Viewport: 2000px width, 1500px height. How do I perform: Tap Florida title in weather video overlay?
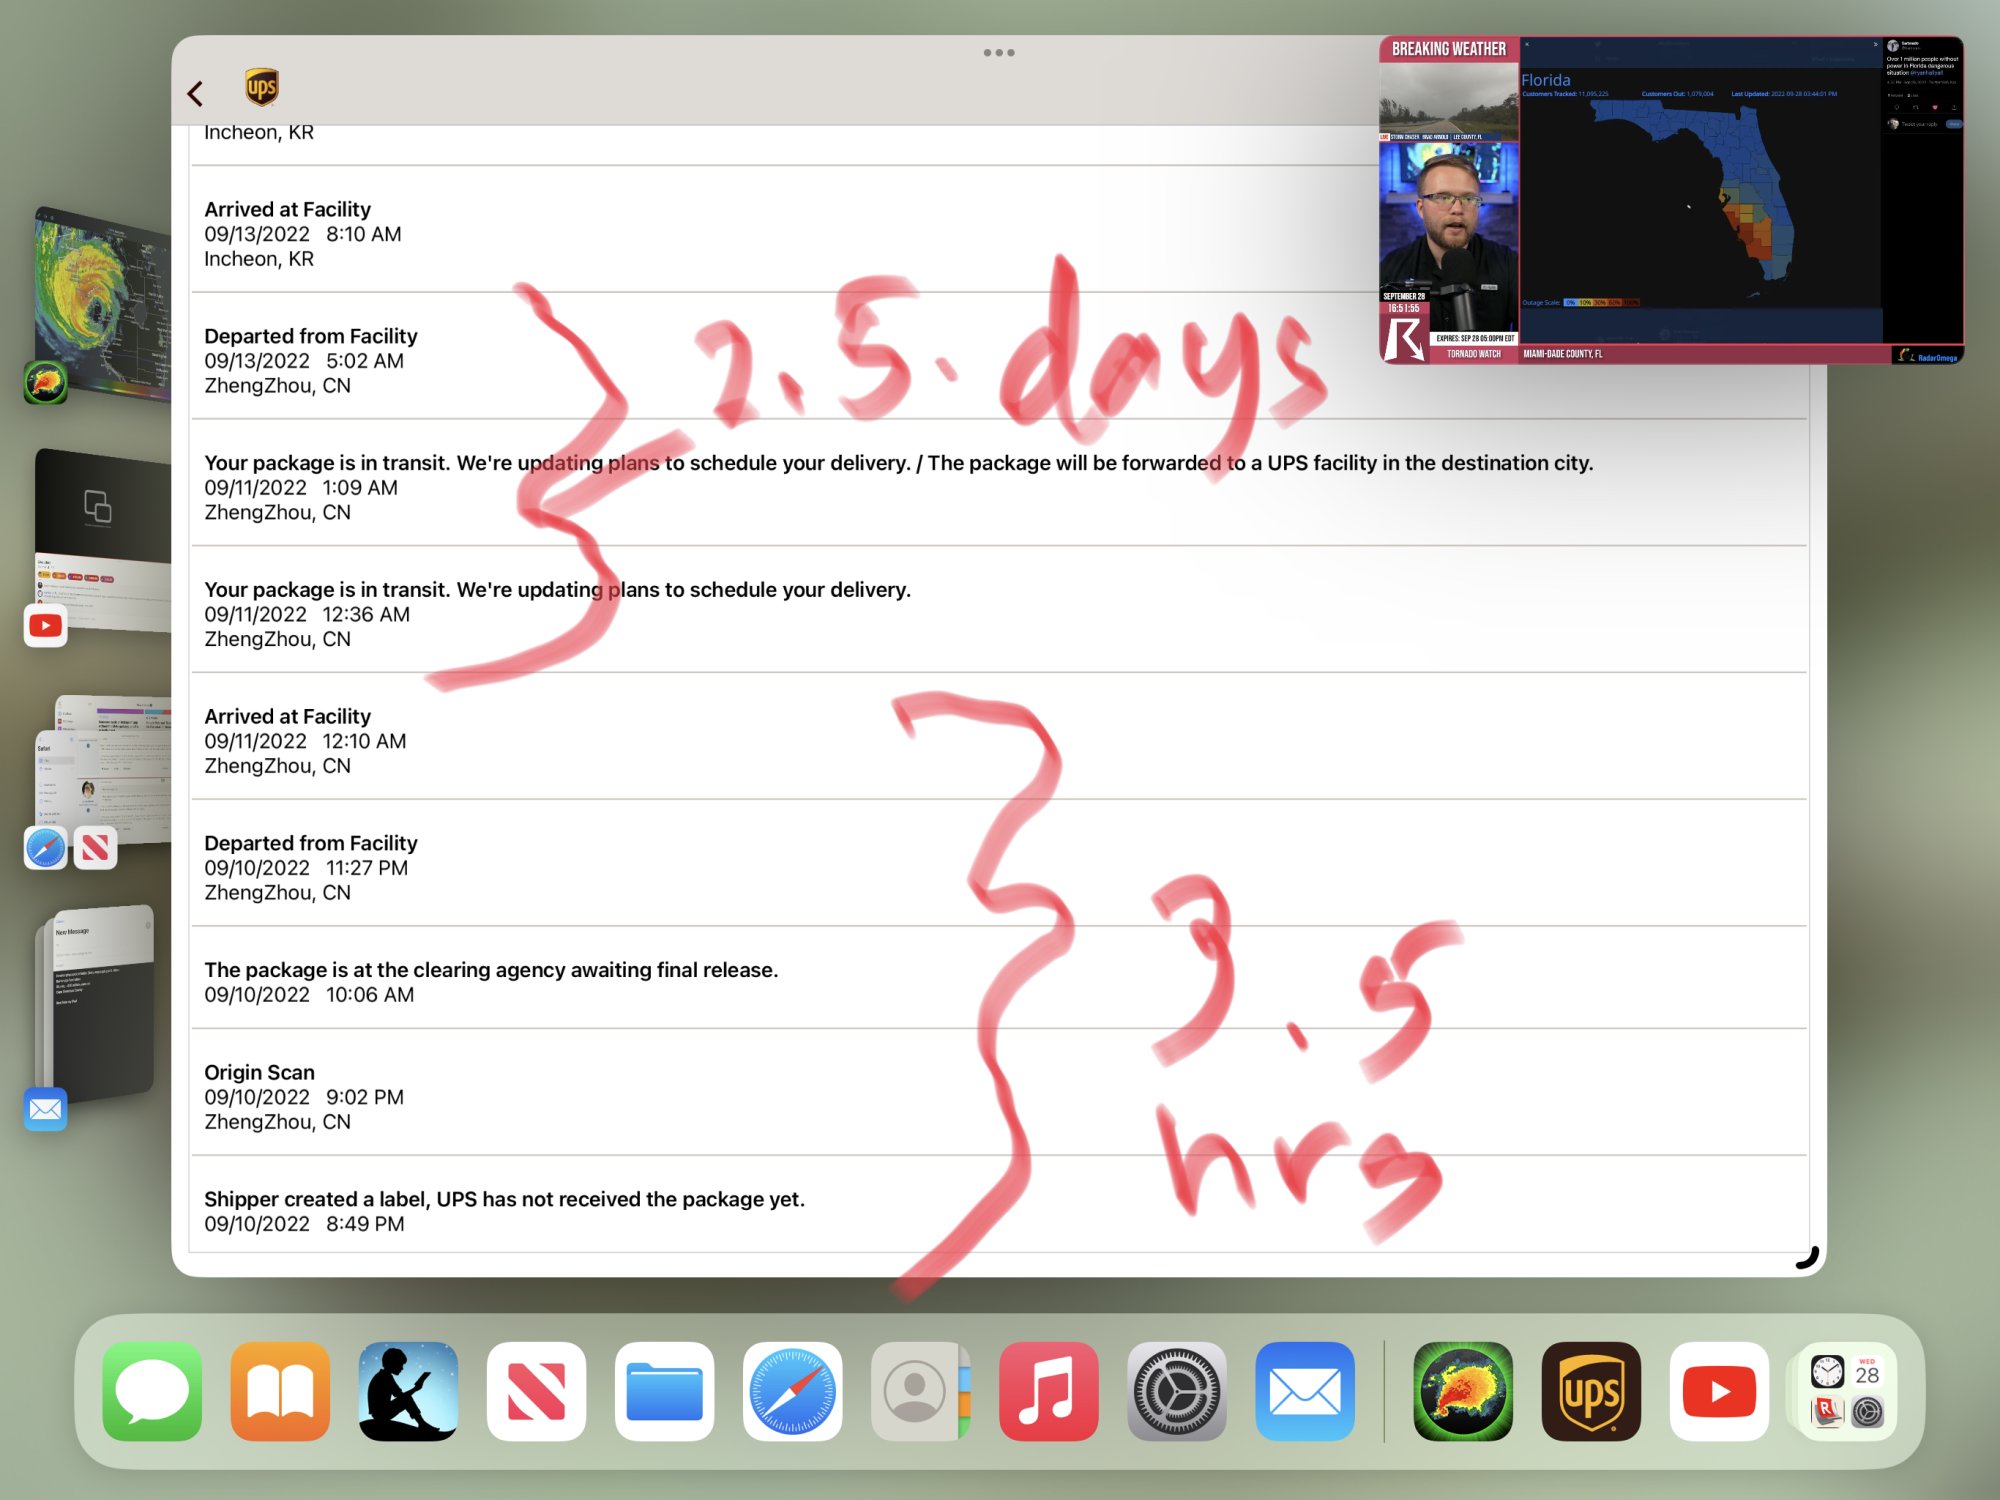click(x=1546, y=80)
